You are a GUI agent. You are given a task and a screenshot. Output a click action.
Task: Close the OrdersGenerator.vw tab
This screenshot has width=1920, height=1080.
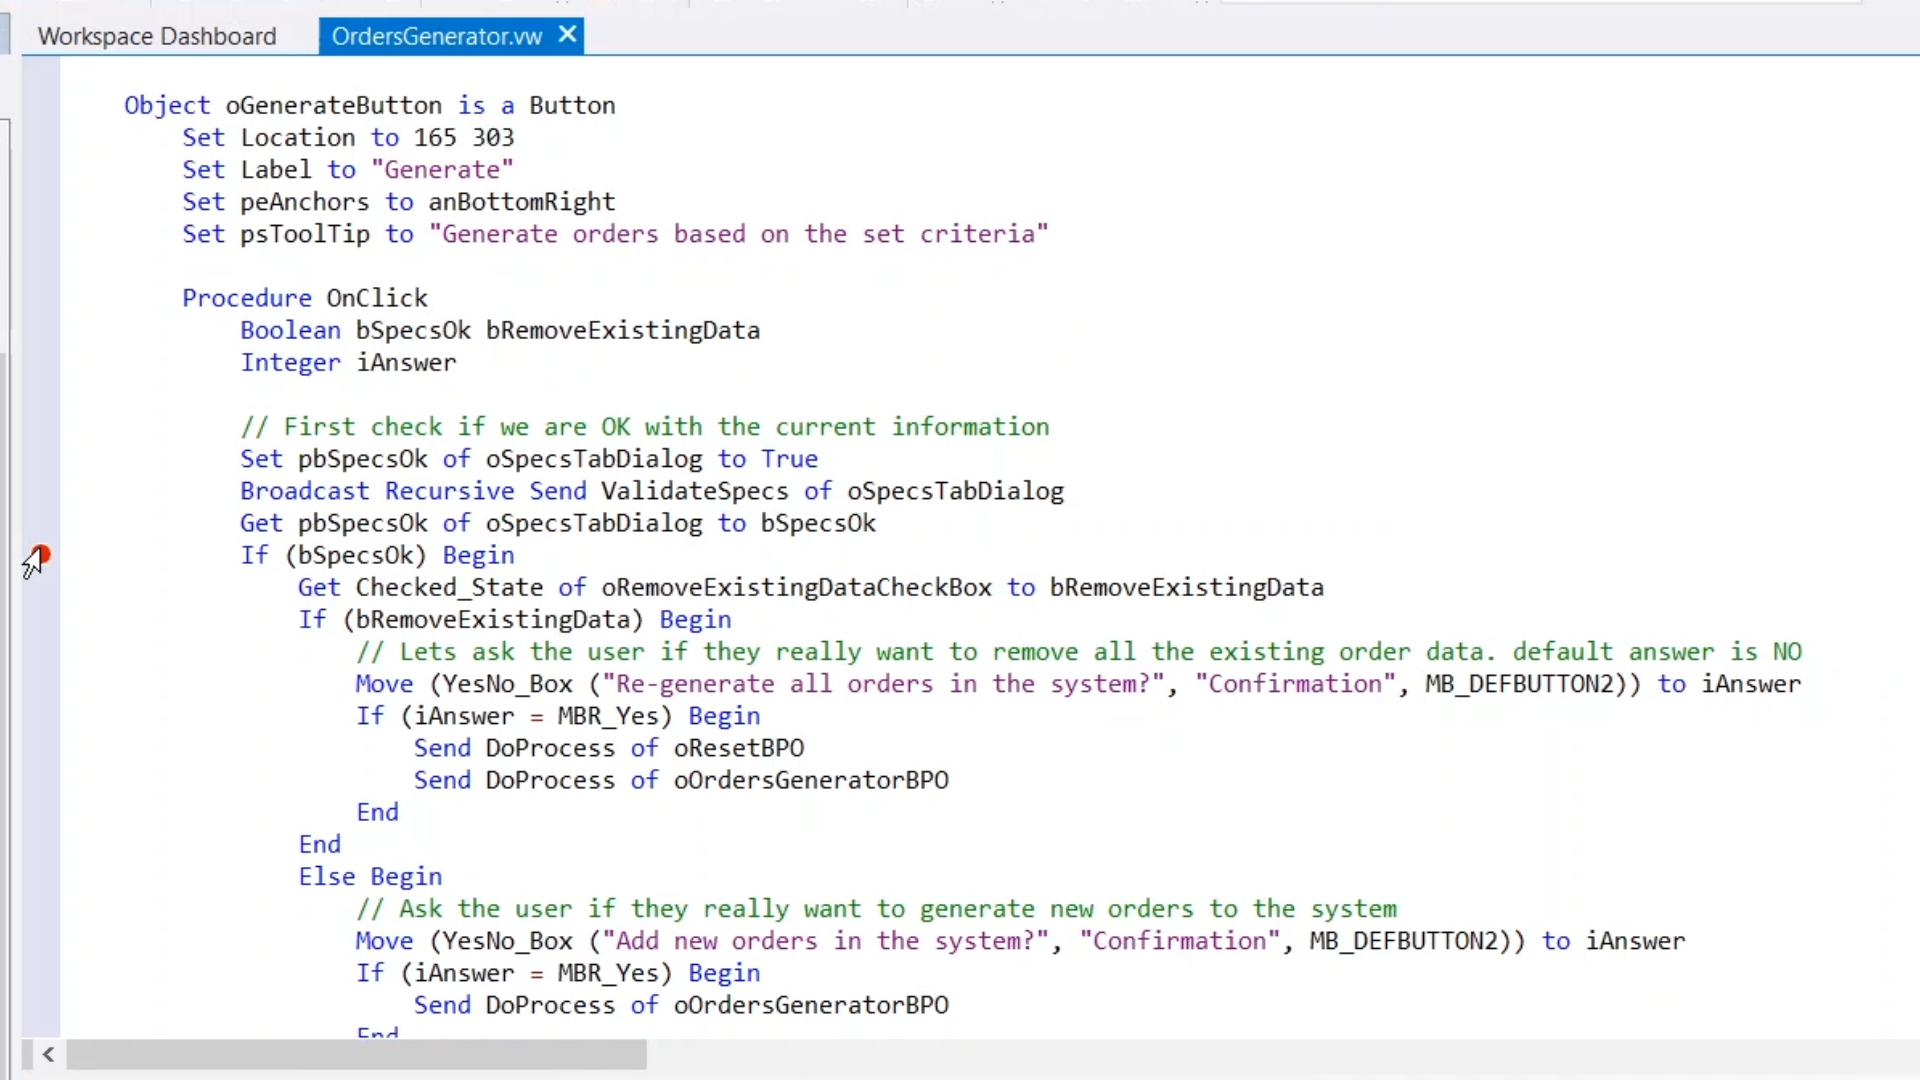point(567,35)
